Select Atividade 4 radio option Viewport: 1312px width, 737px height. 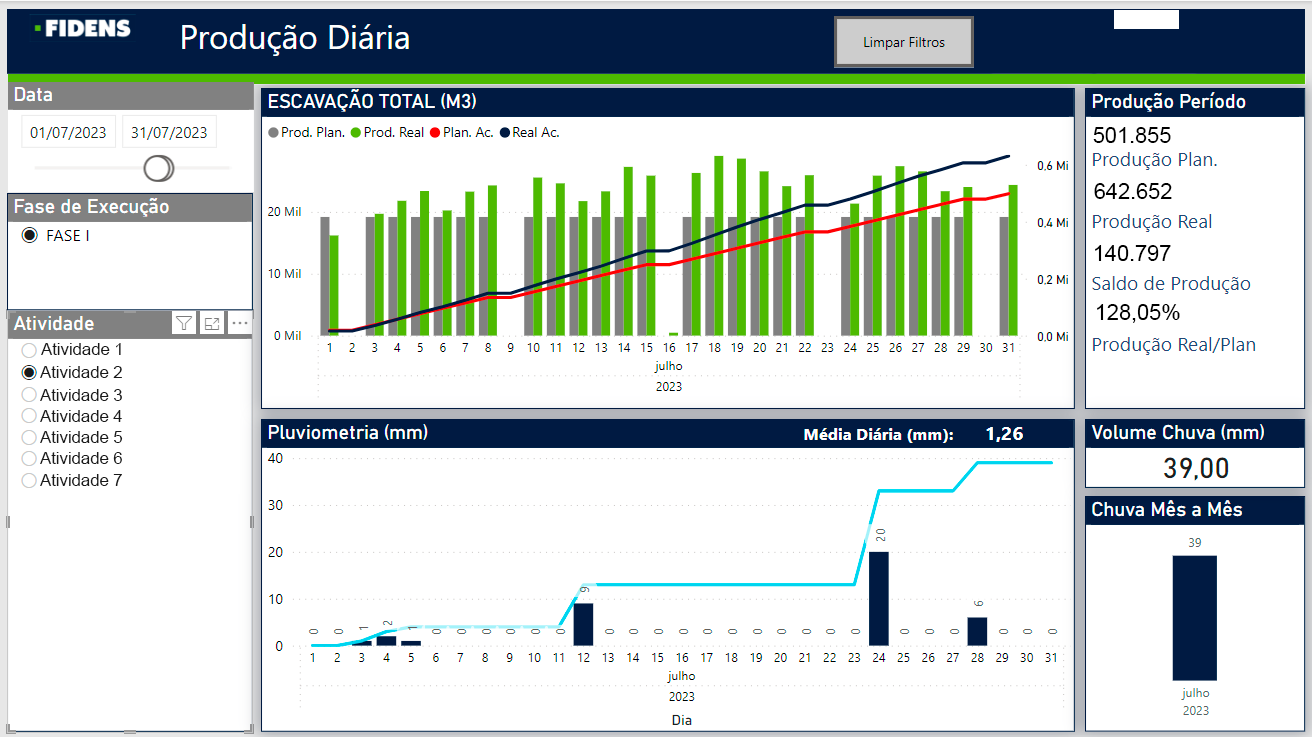(29, 416)
